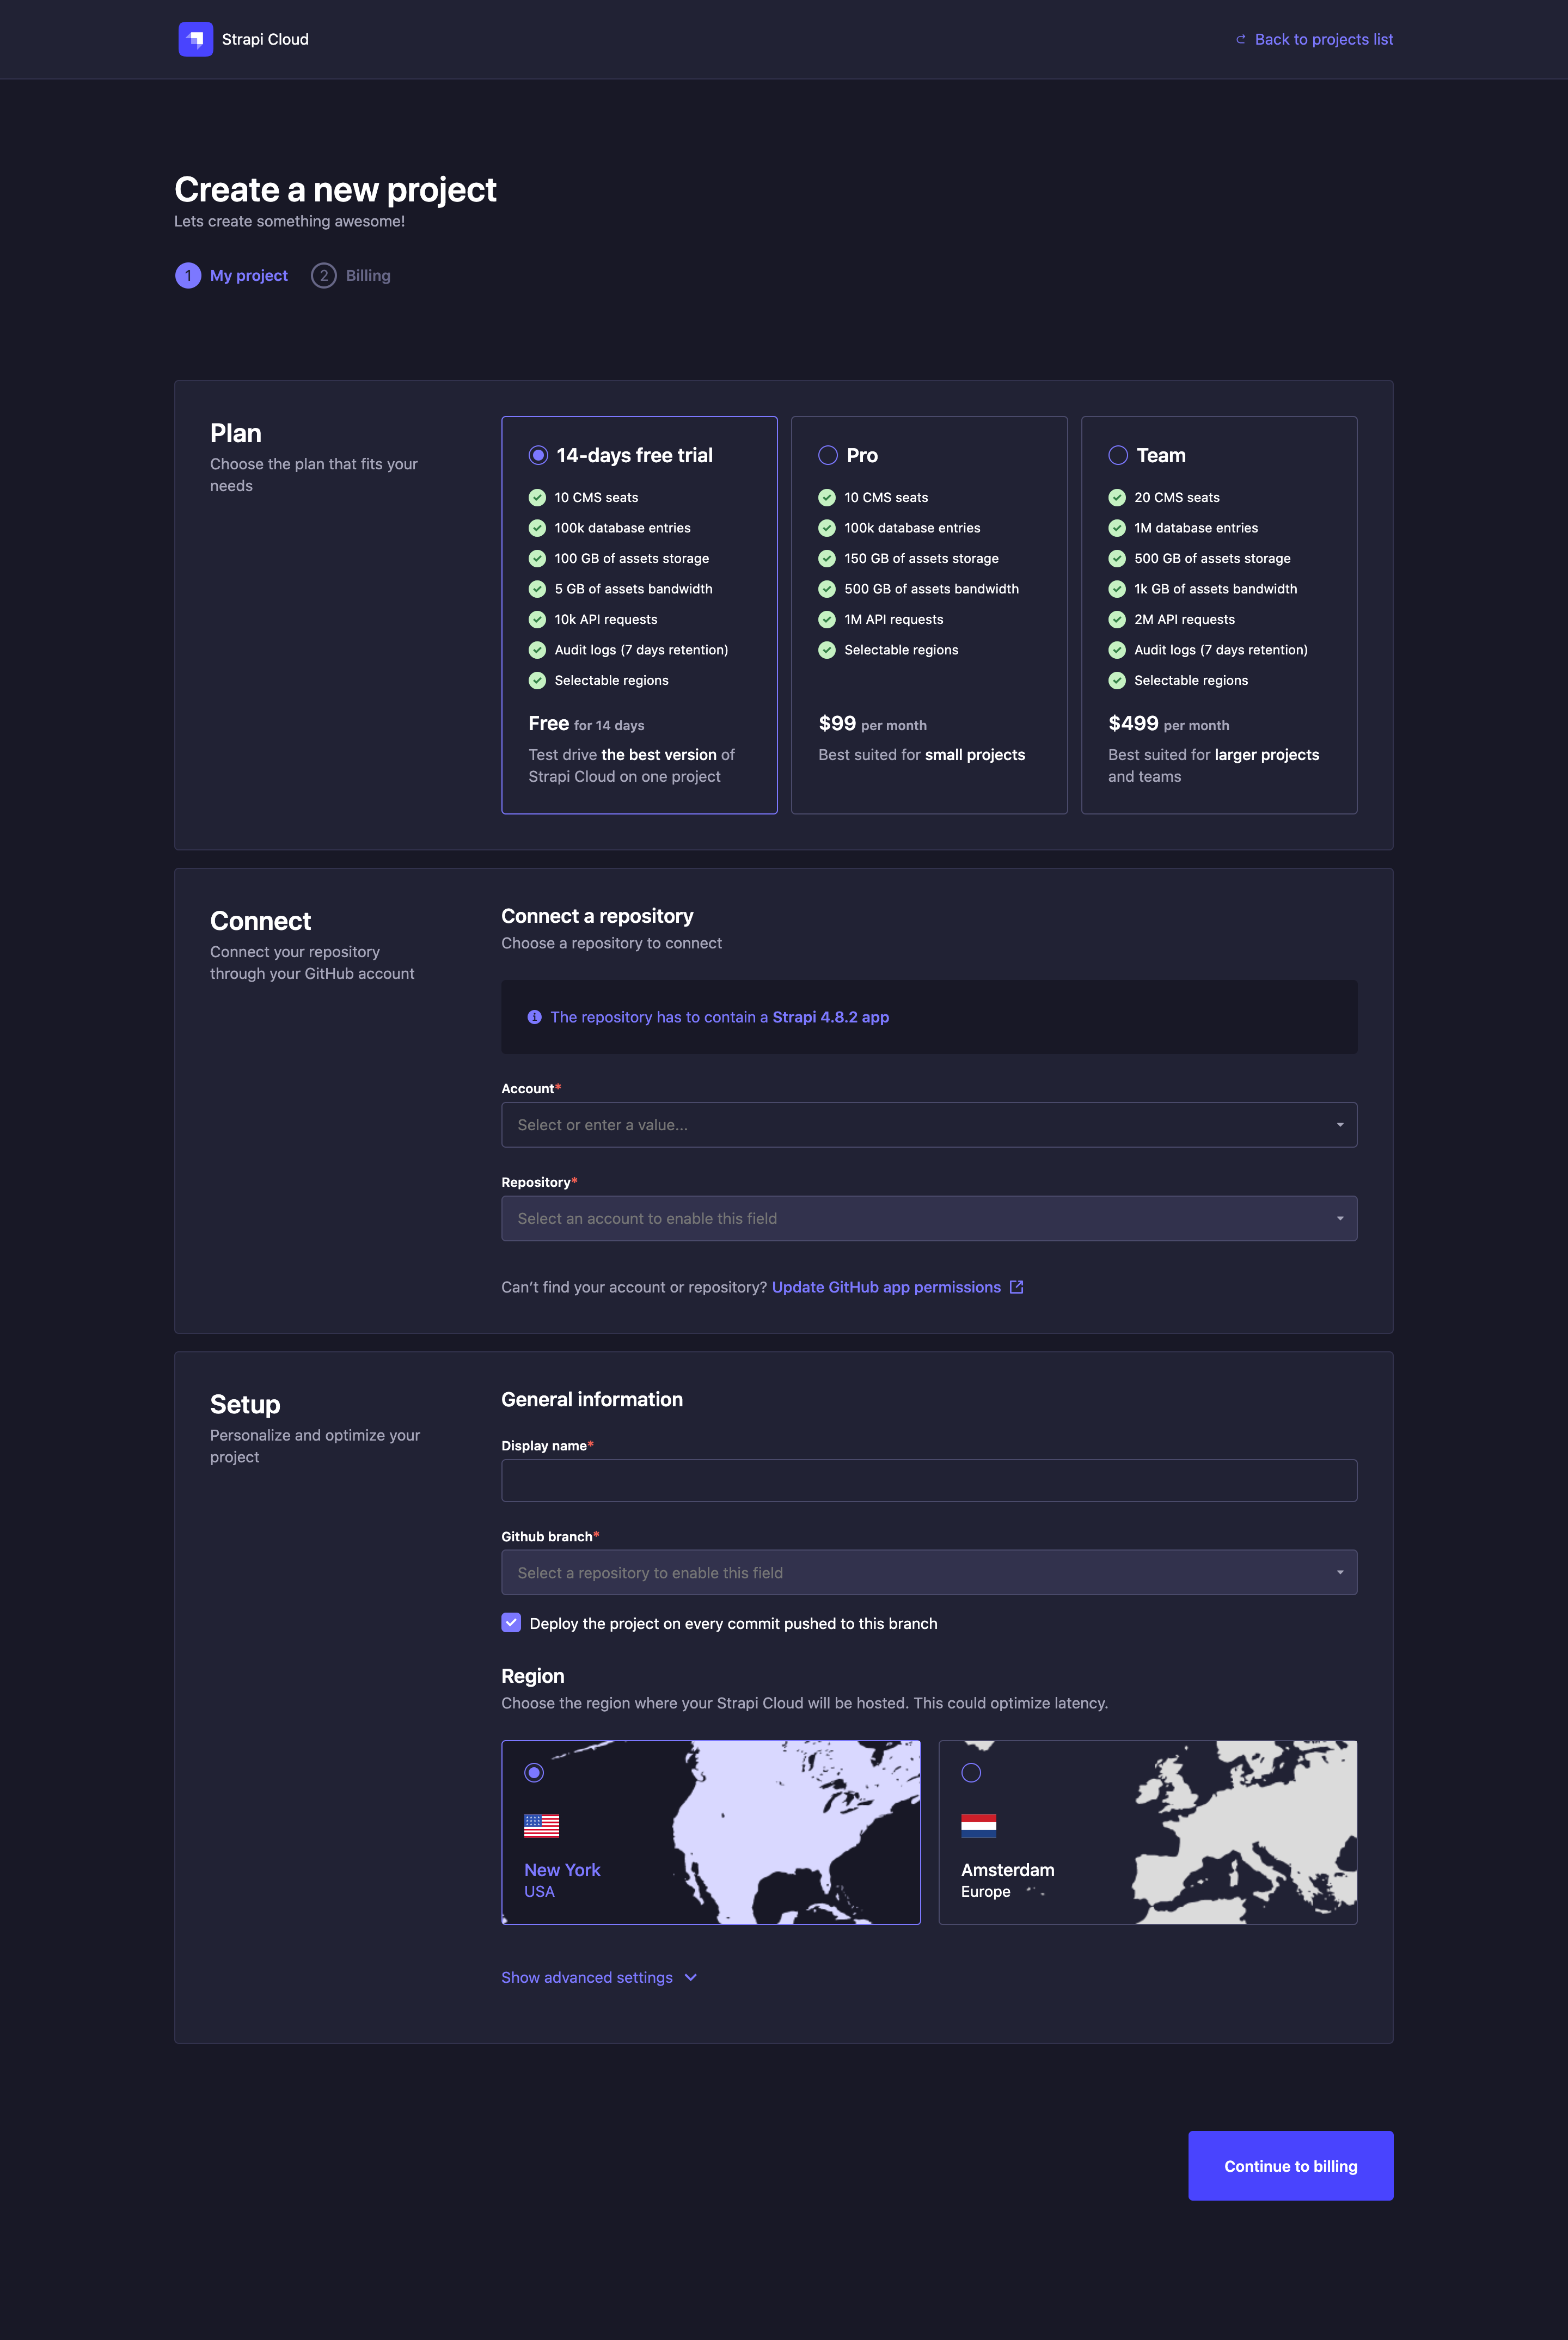
Task: Toggle the deploy on every commit checkbox
Action: (x=511, y=1622)
